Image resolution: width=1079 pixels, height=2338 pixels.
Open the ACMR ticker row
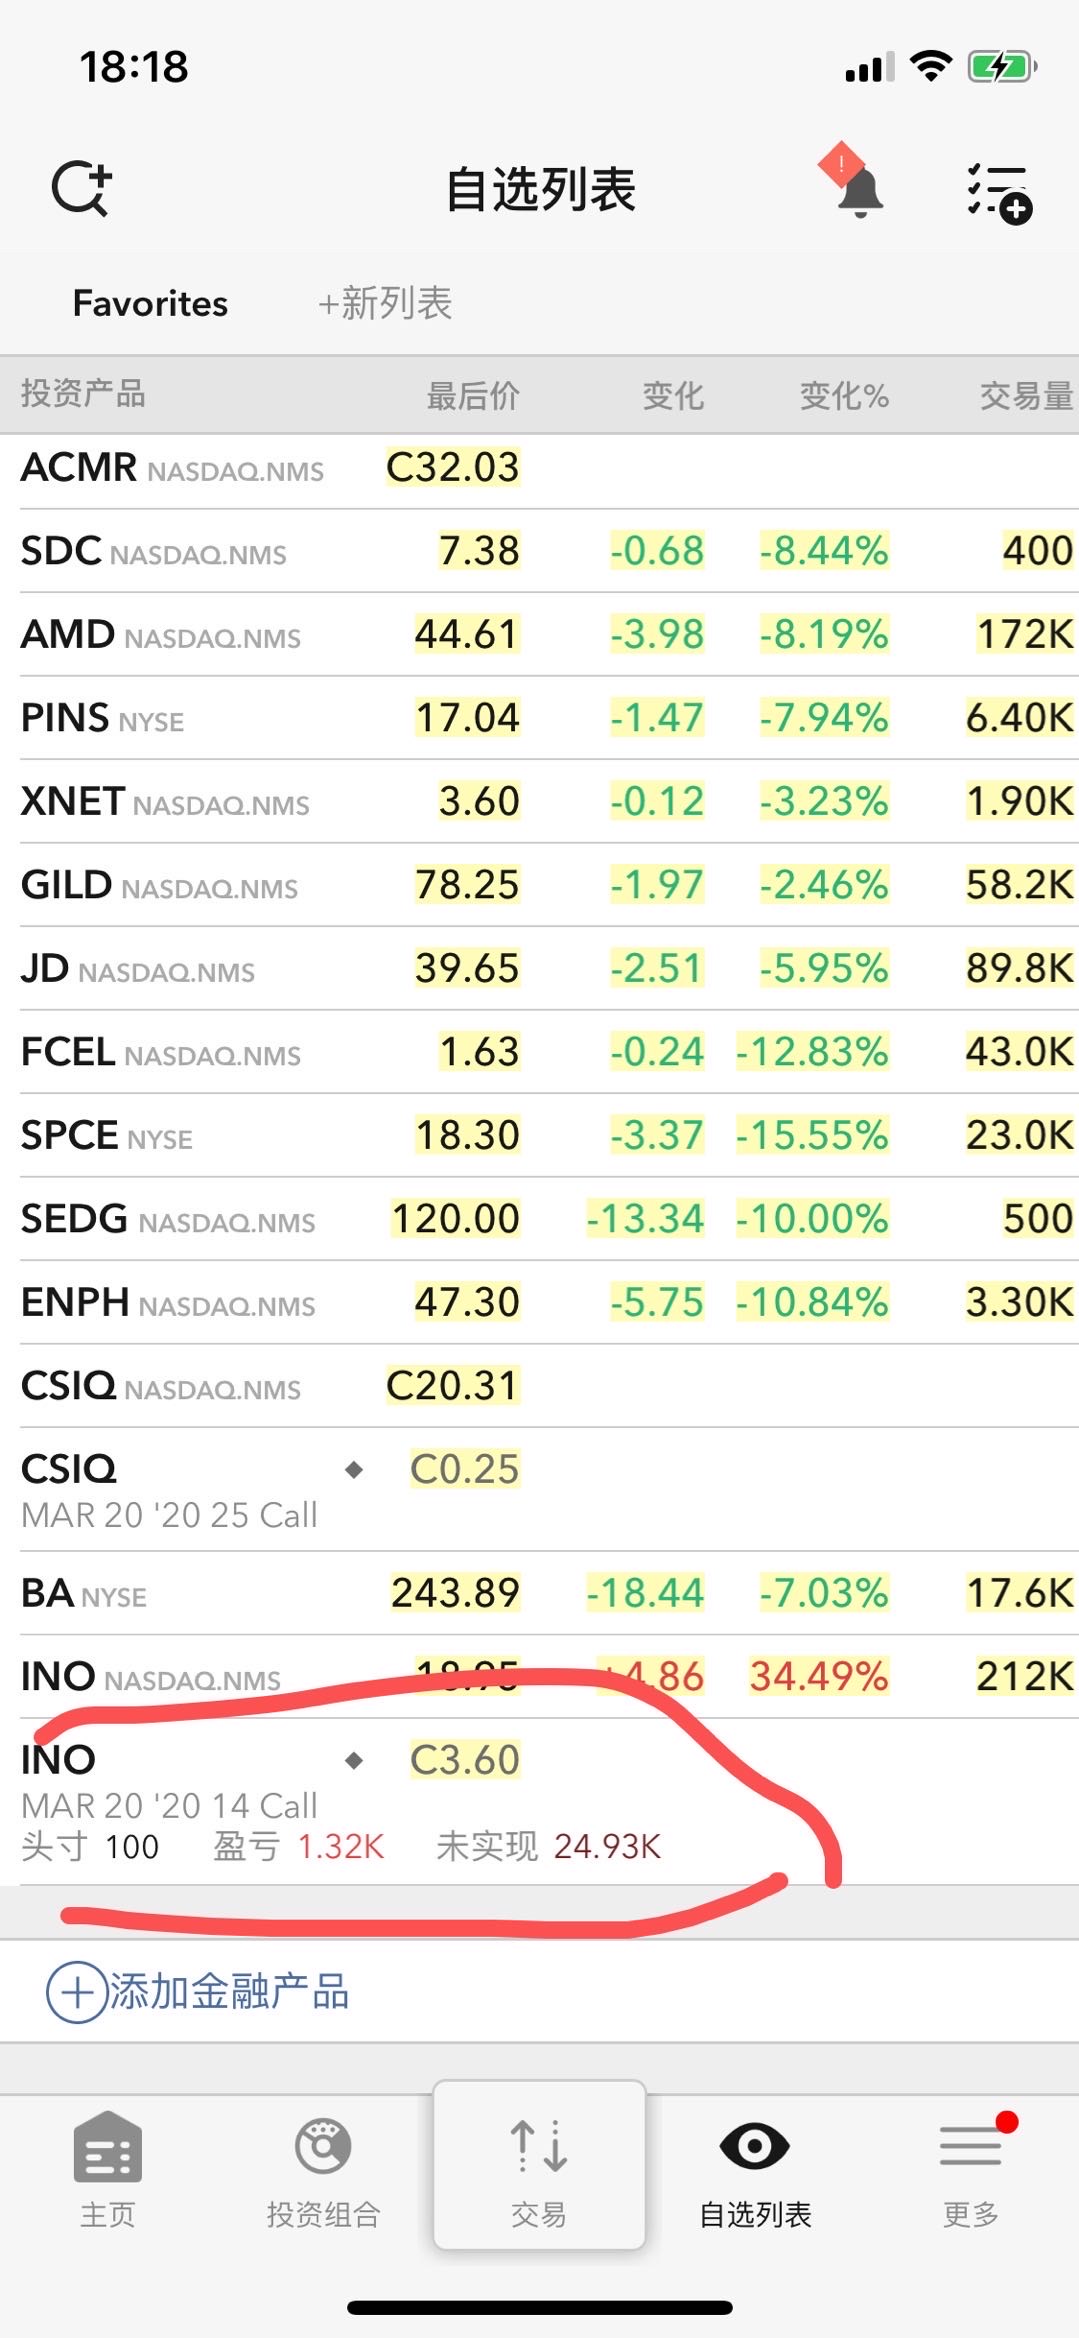pos(539,468)
